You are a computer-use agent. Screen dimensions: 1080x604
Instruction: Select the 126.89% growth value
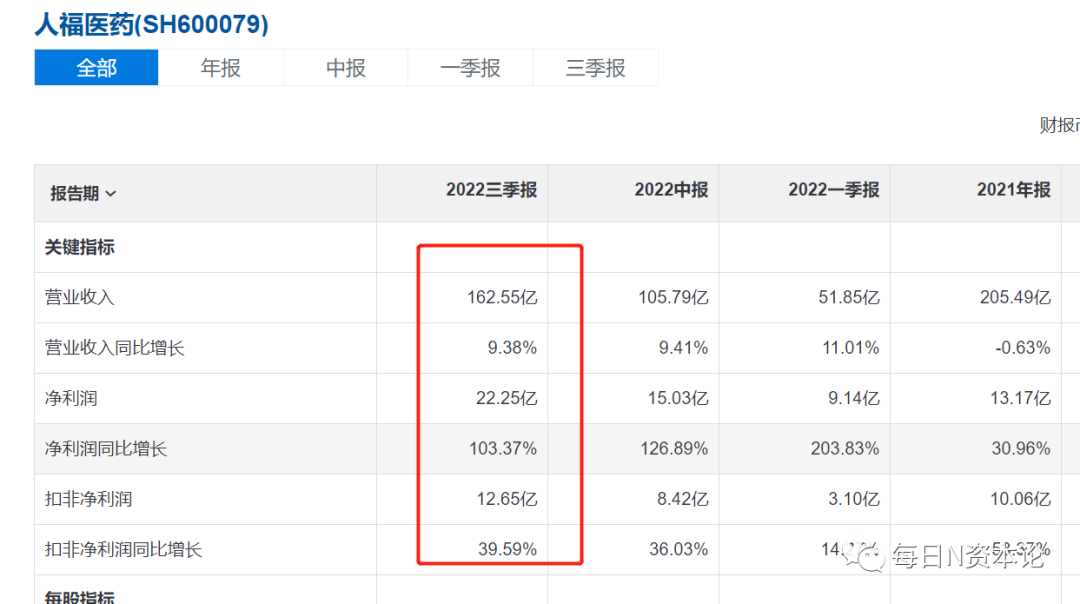[x=674, y=448]
